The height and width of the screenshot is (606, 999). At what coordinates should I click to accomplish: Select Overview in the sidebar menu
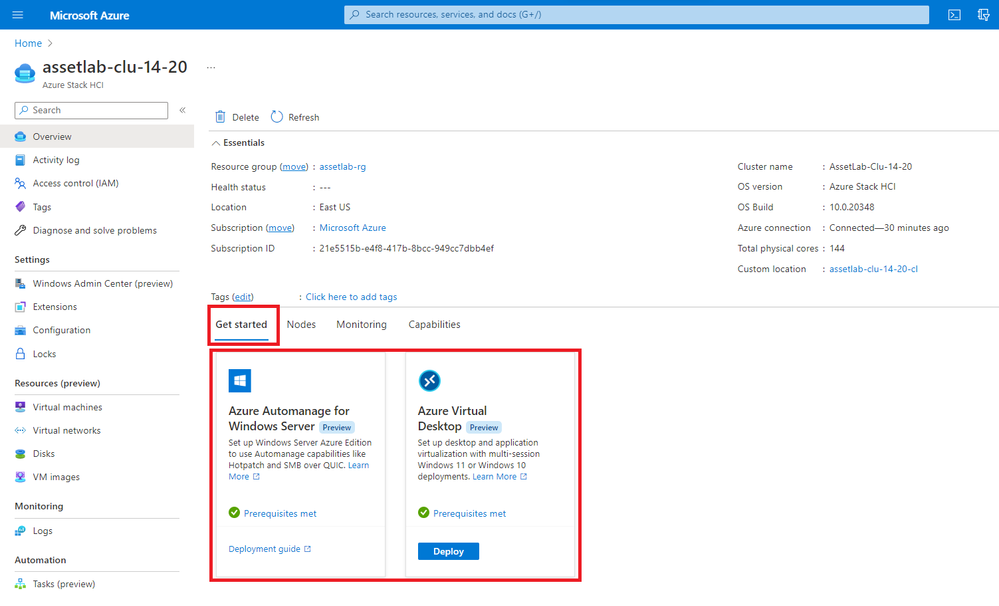(97, 136)
